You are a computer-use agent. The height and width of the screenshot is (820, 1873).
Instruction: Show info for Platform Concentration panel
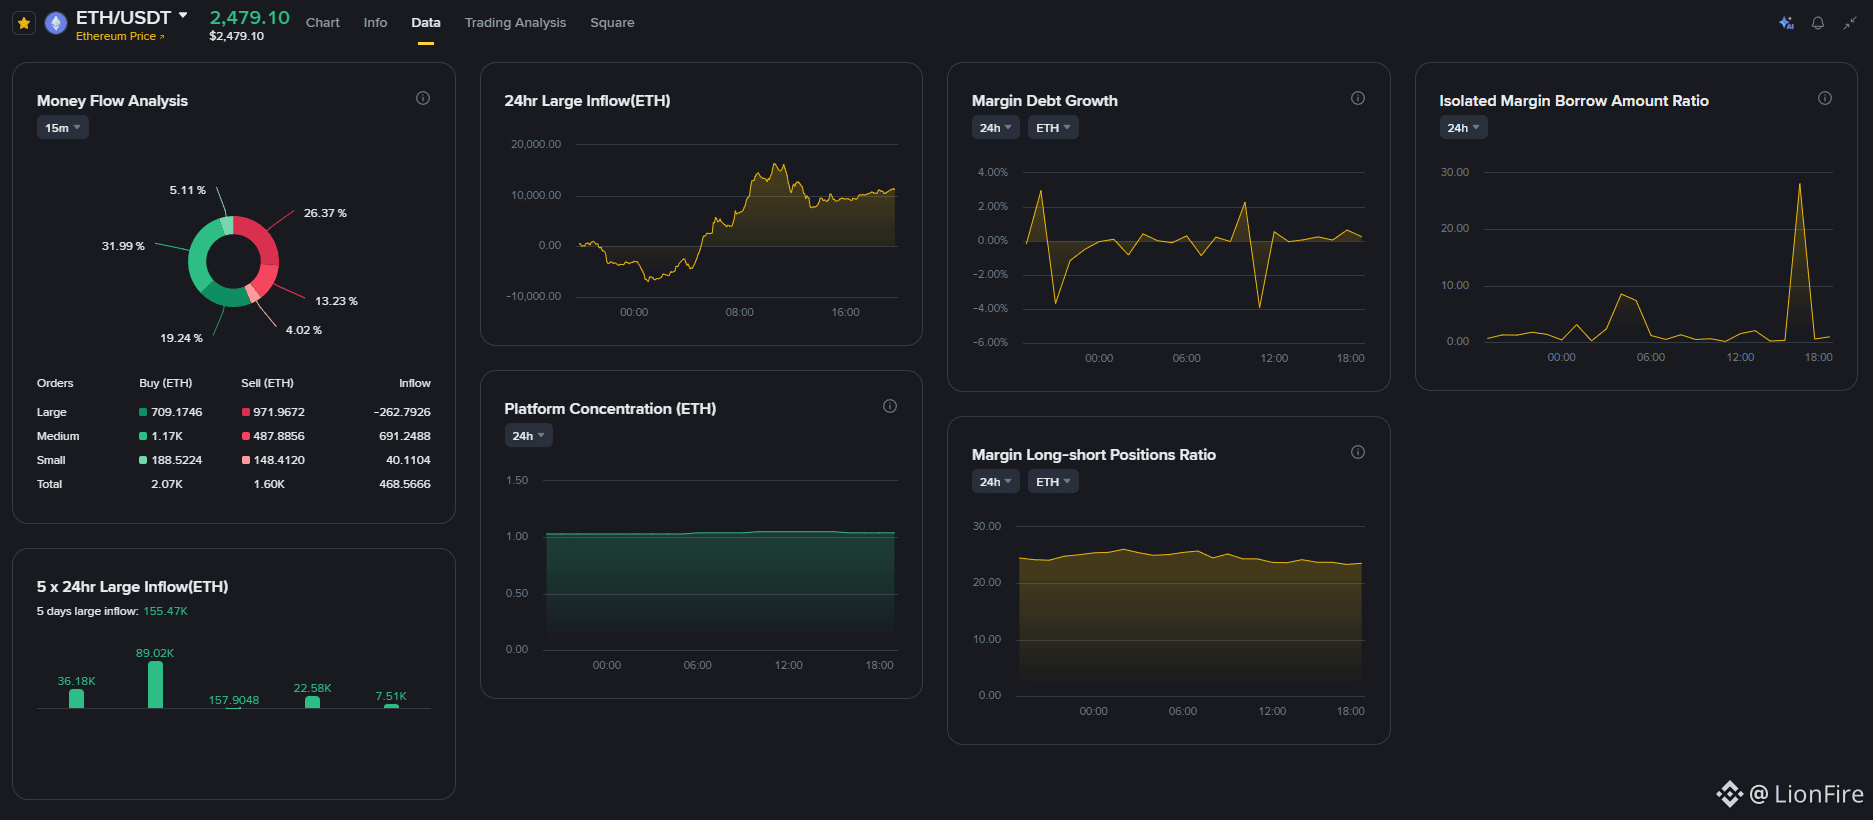click(890, 406)
